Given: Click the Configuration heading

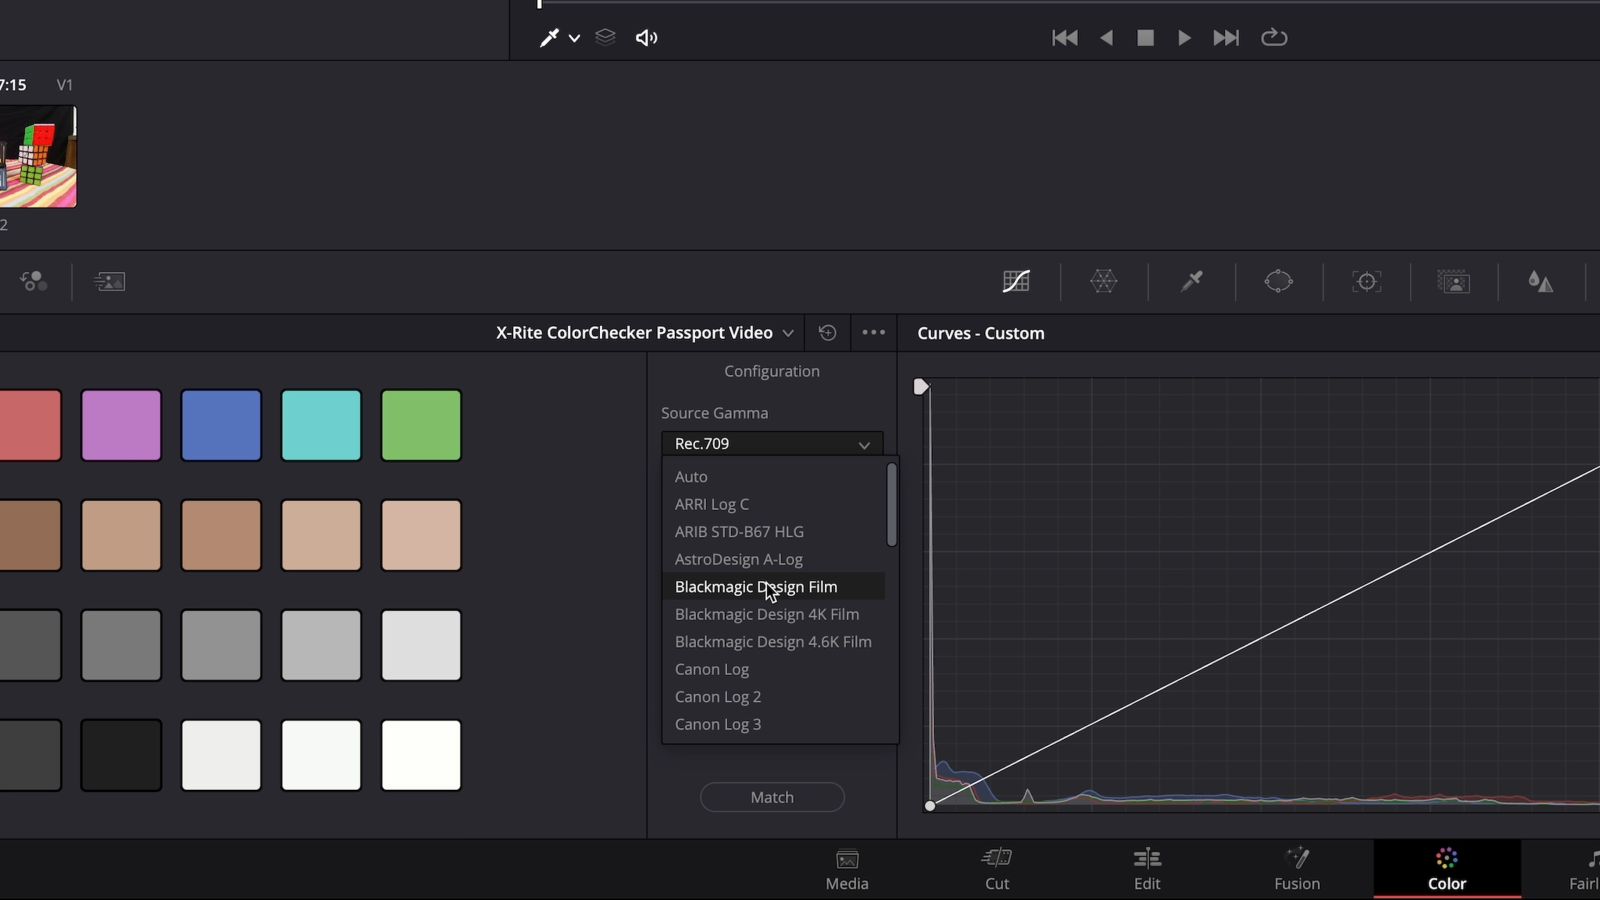Looking at the screenshot, I should 772,371.
